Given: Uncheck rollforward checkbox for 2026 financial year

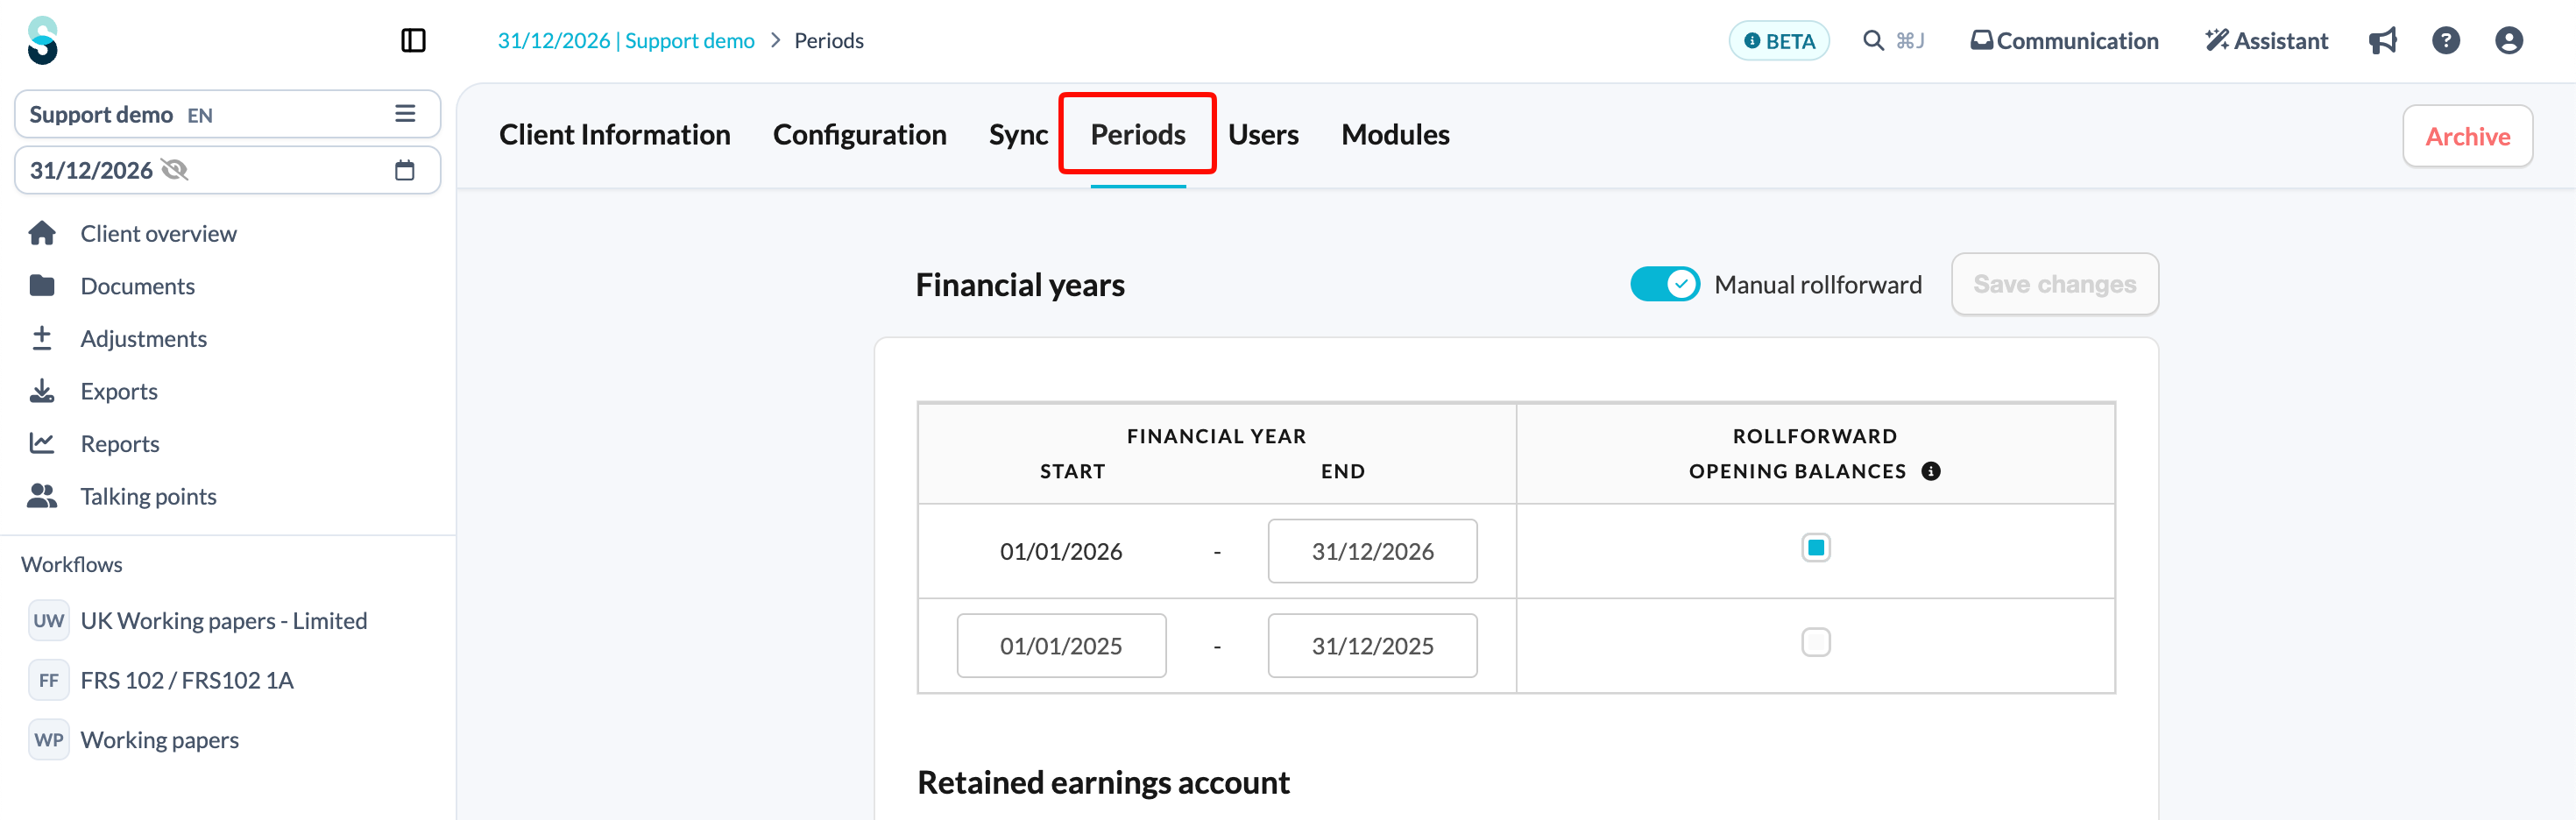Looking at the screenshot, I should pos(1815,548).
